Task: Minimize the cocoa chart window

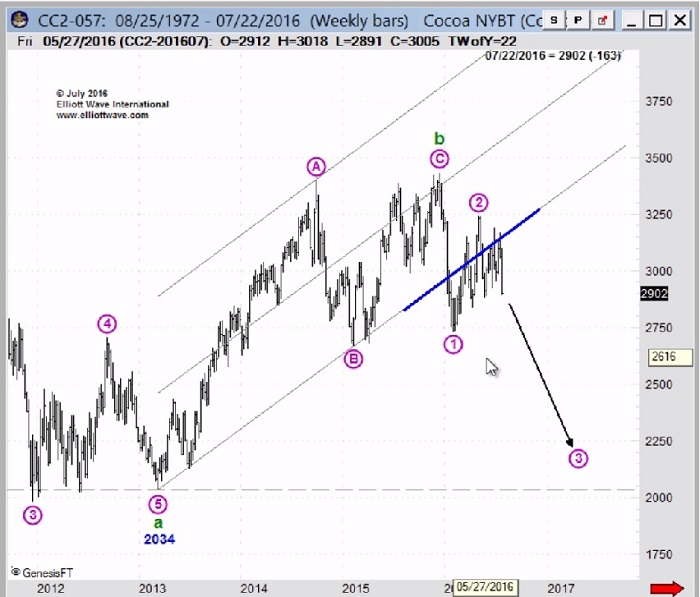Action: 631,21
